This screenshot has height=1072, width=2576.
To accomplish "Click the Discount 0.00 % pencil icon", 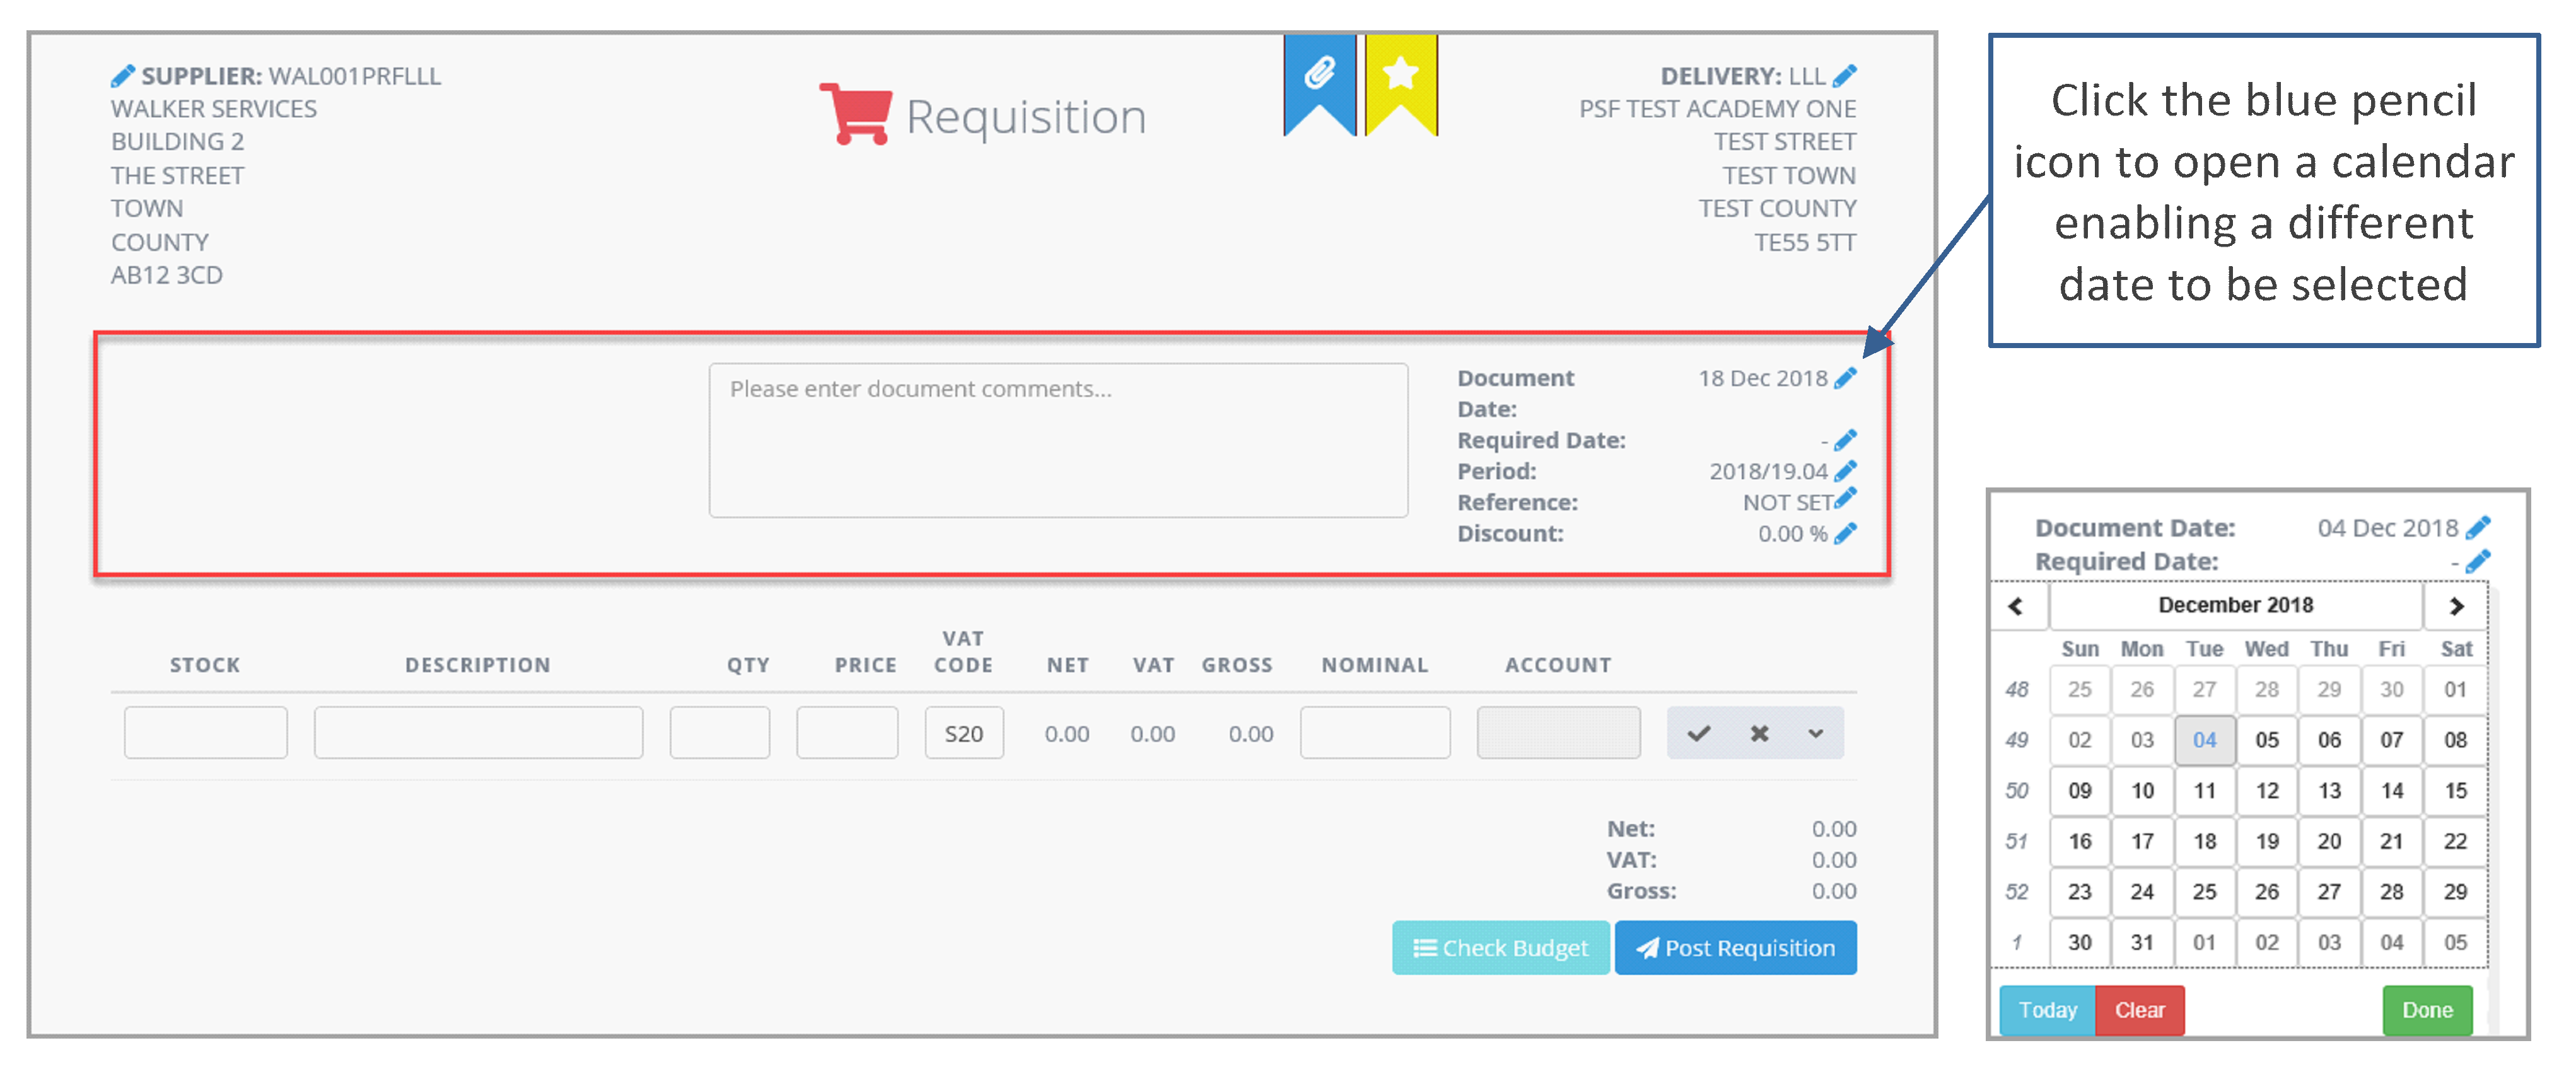I will coord(1845,534).
